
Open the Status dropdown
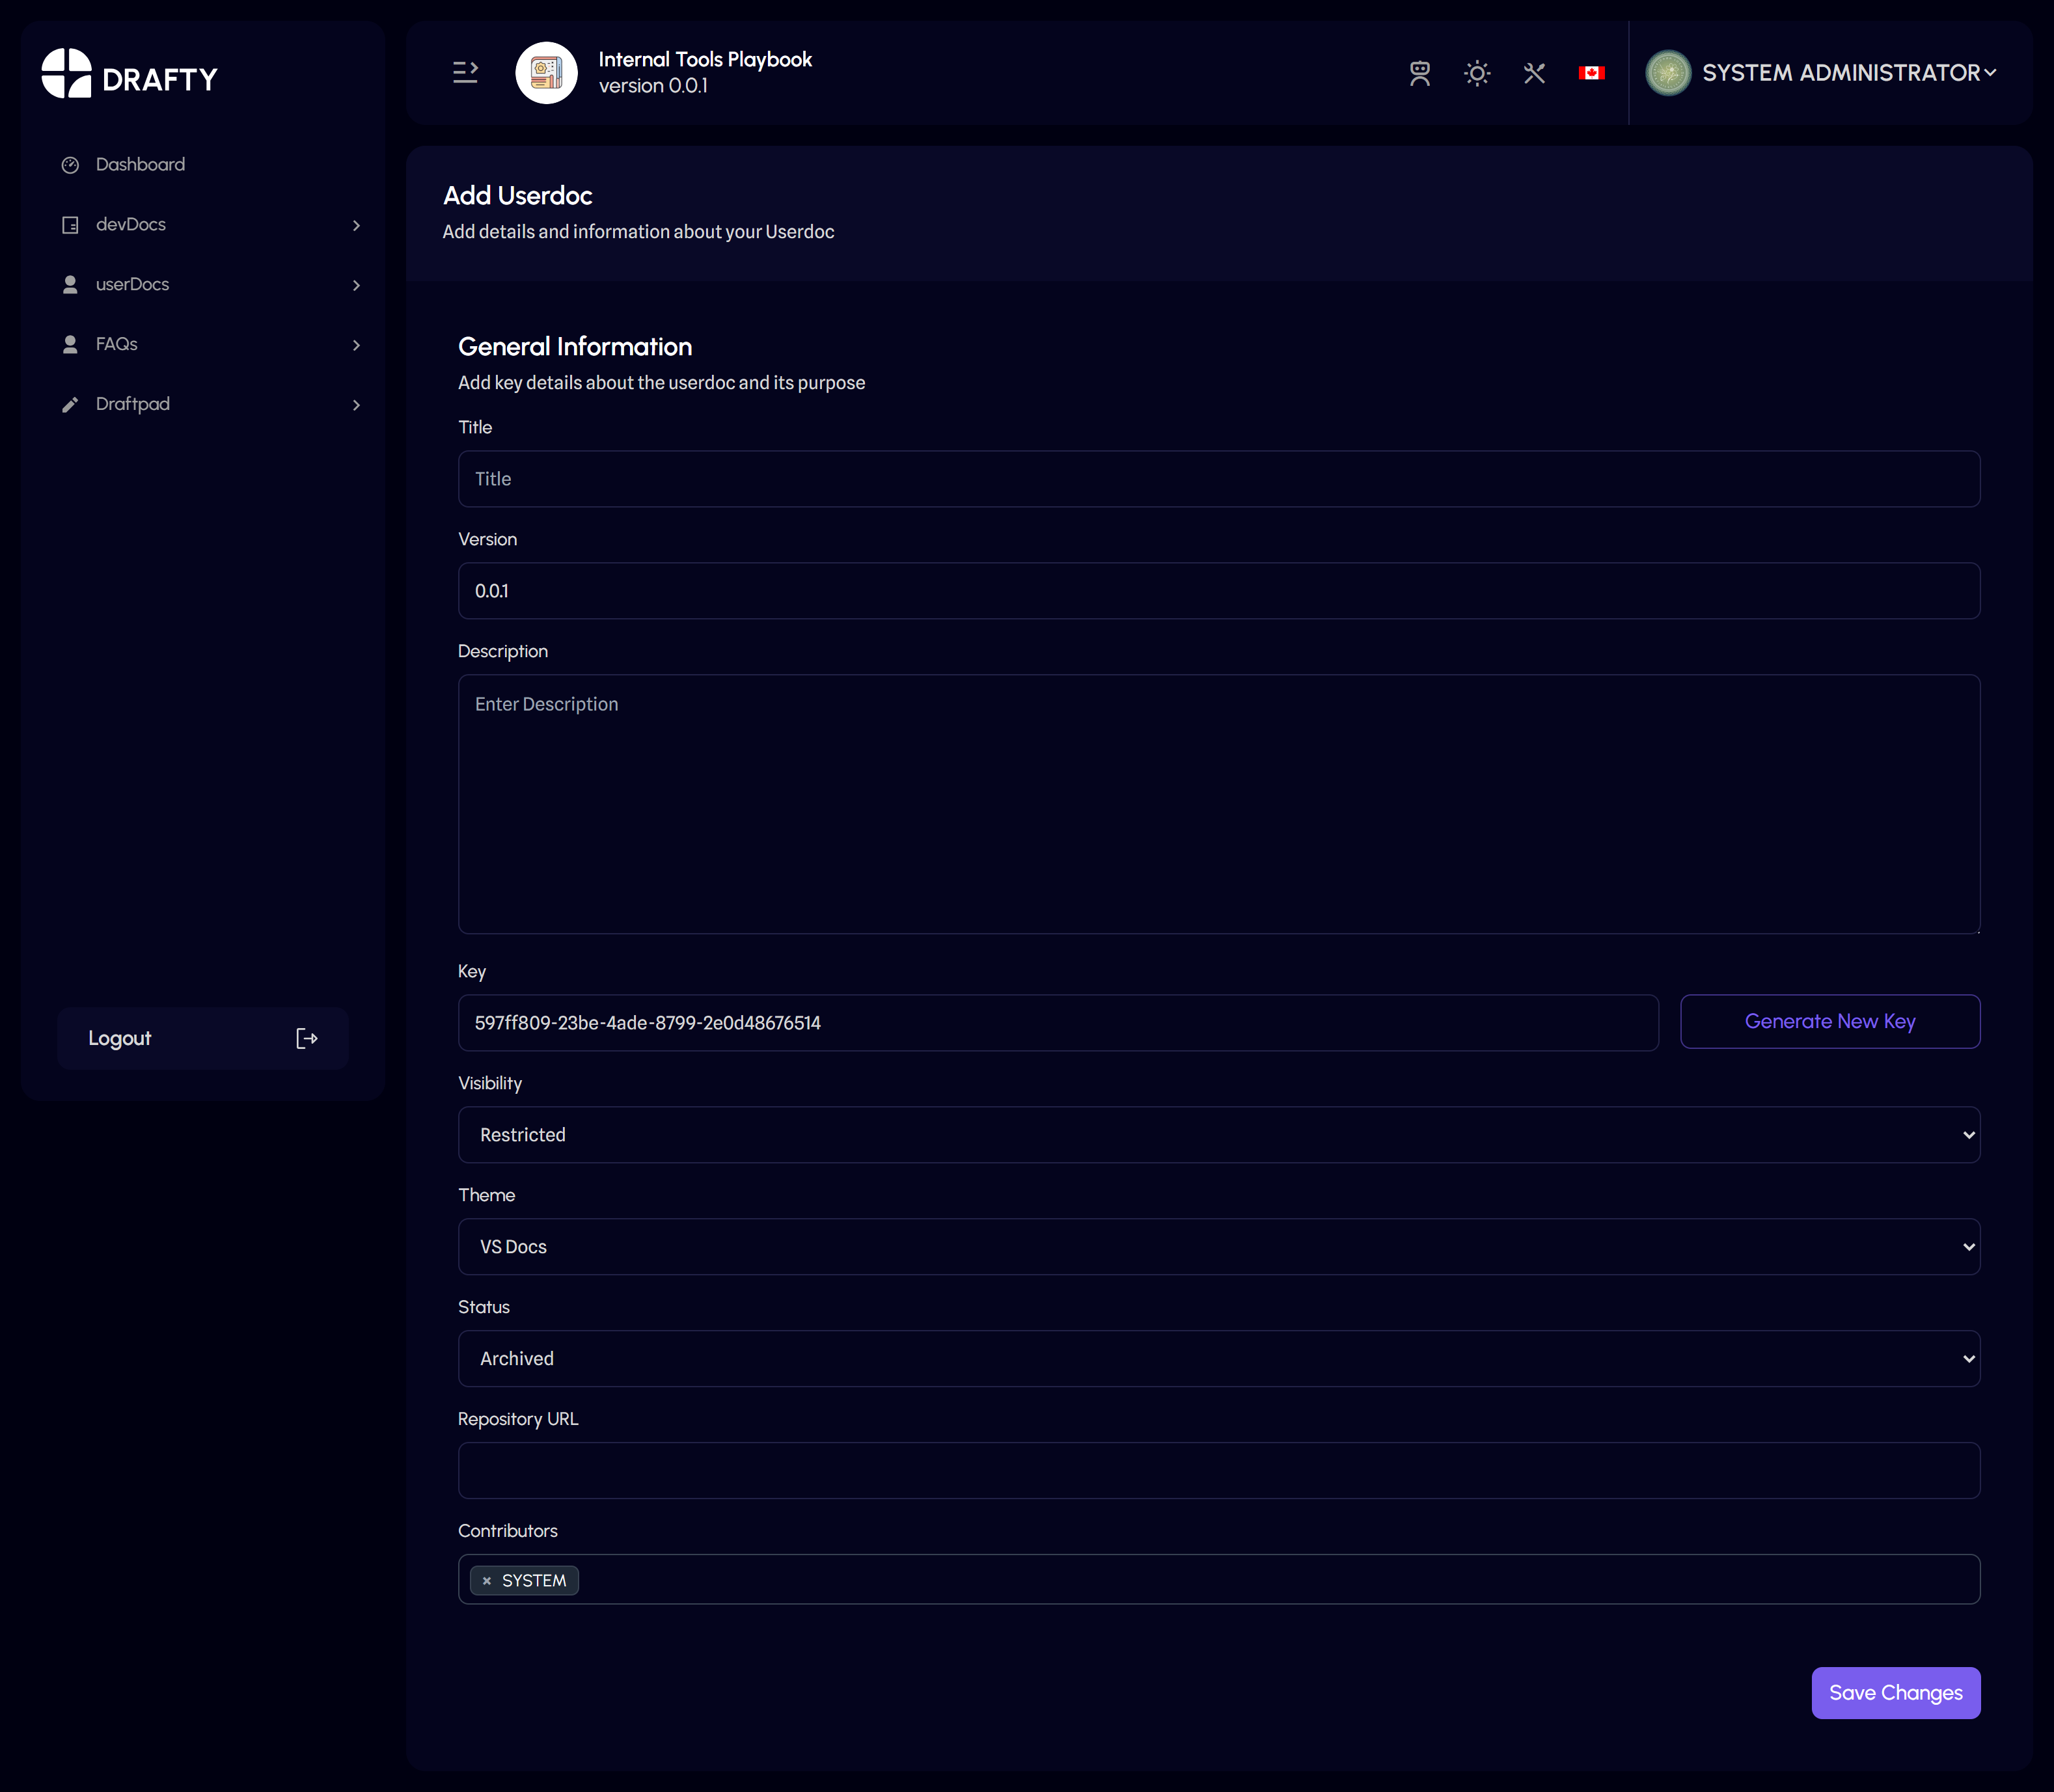coord(1218,1358)
